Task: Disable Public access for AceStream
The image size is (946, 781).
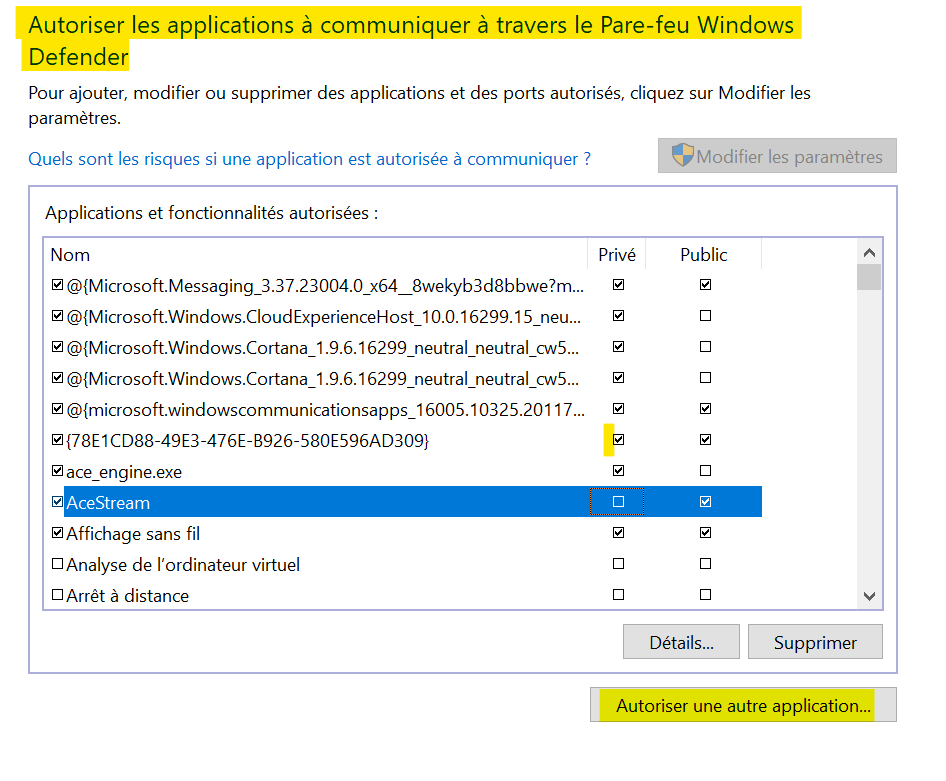Action: [x=705, y=501]
